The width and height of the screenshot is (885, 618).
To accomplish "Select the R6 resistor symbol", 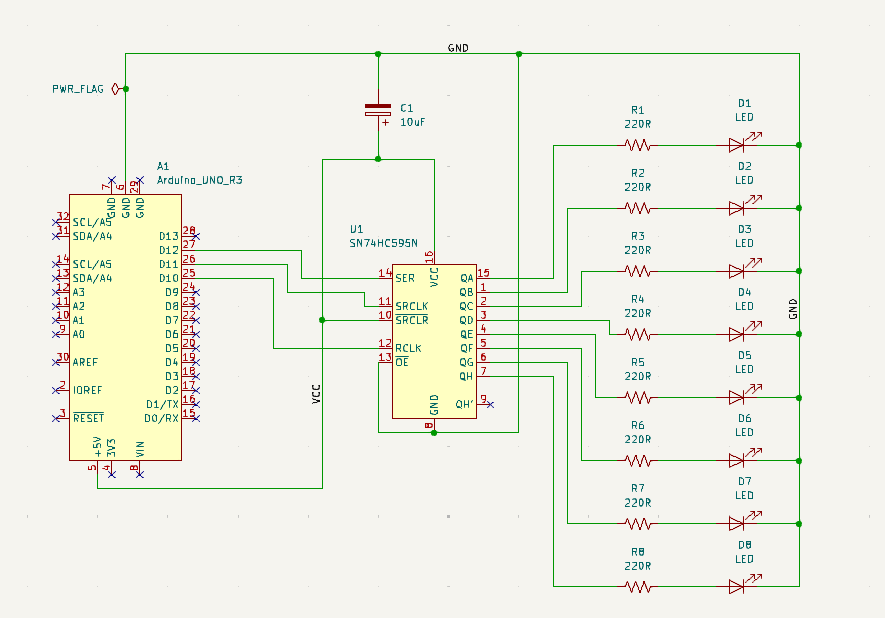I will click(638, 461).
